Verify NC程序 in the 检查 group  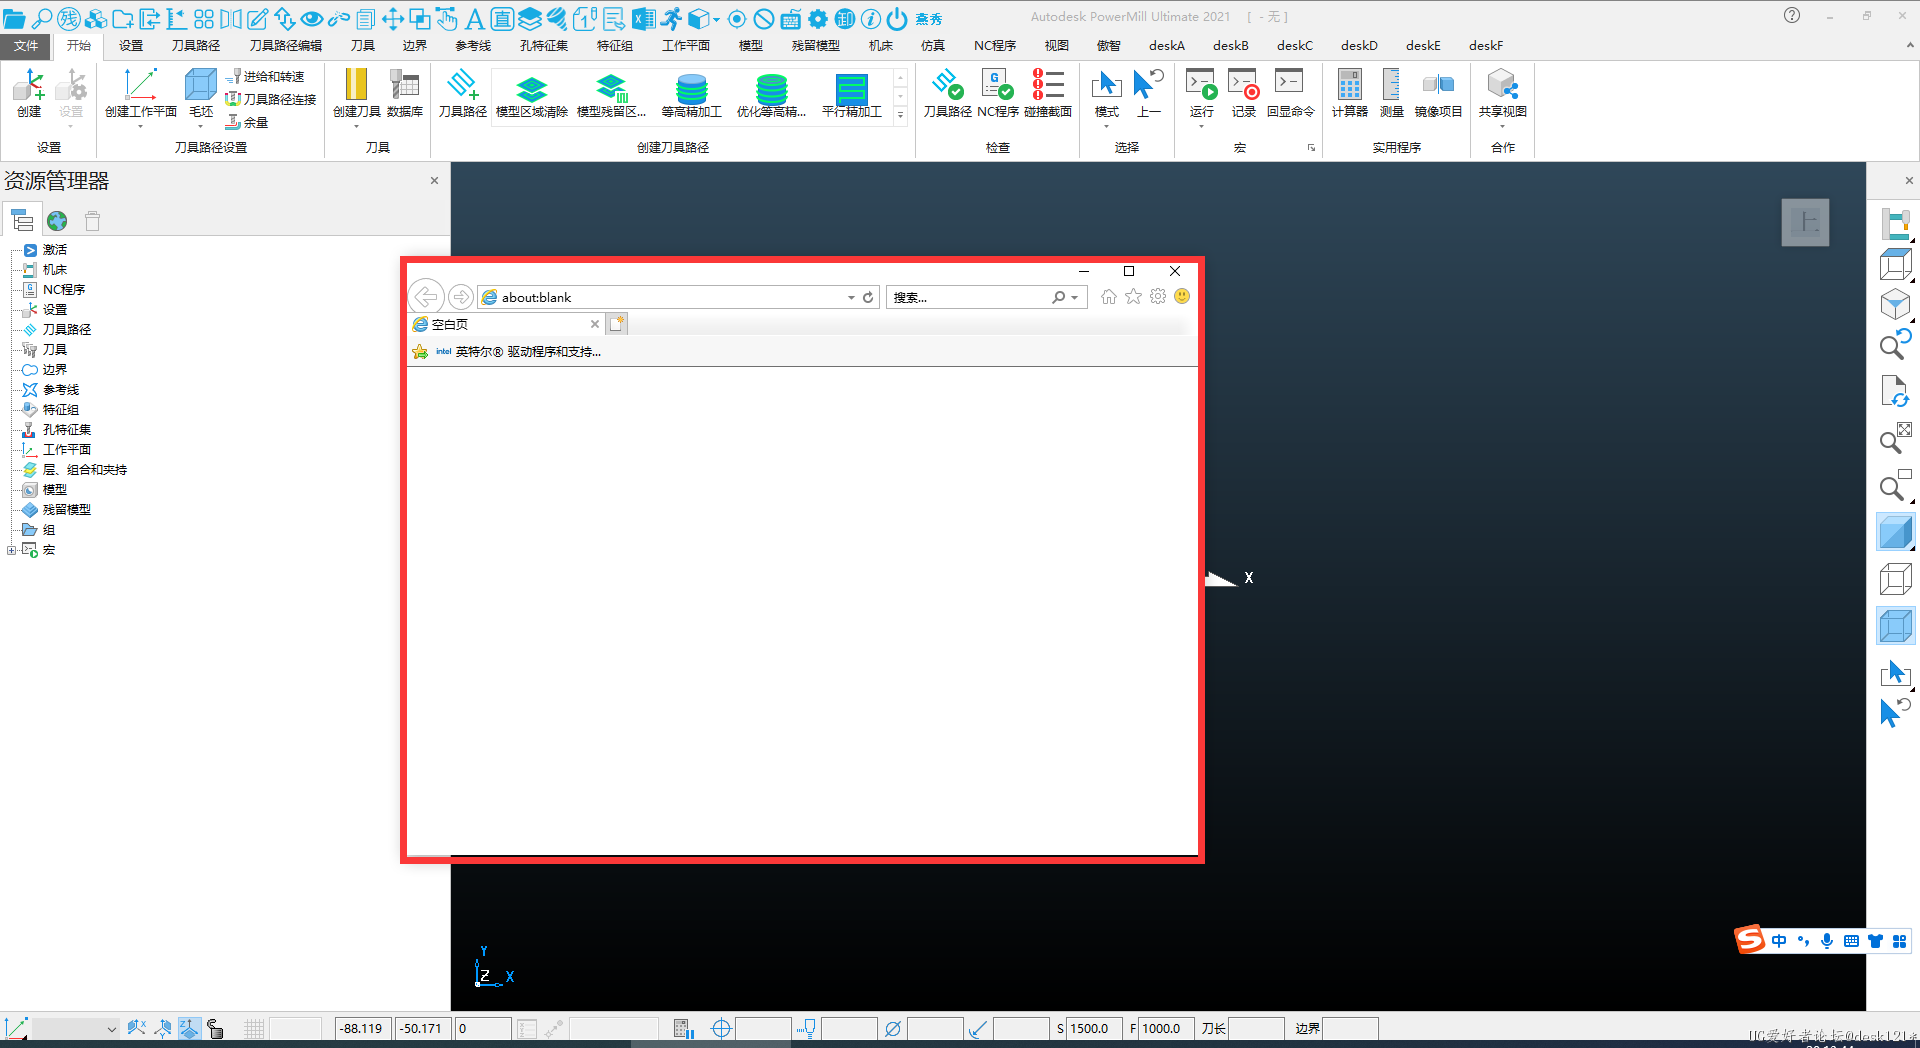[997, 92]
